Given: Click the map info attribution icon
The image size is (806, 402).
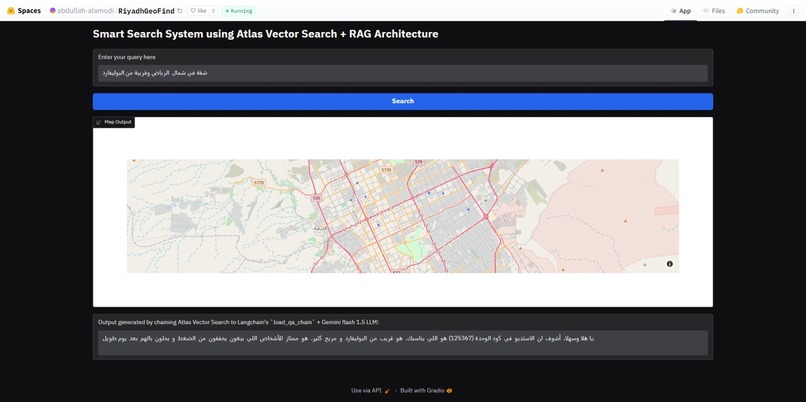Looking at the screenshot, I should 670,264.
